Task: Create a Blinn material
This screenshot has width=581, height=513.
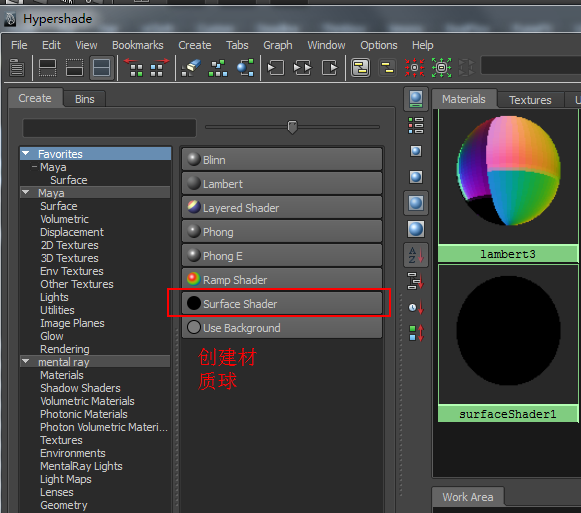Action: [x=282, y=160]
